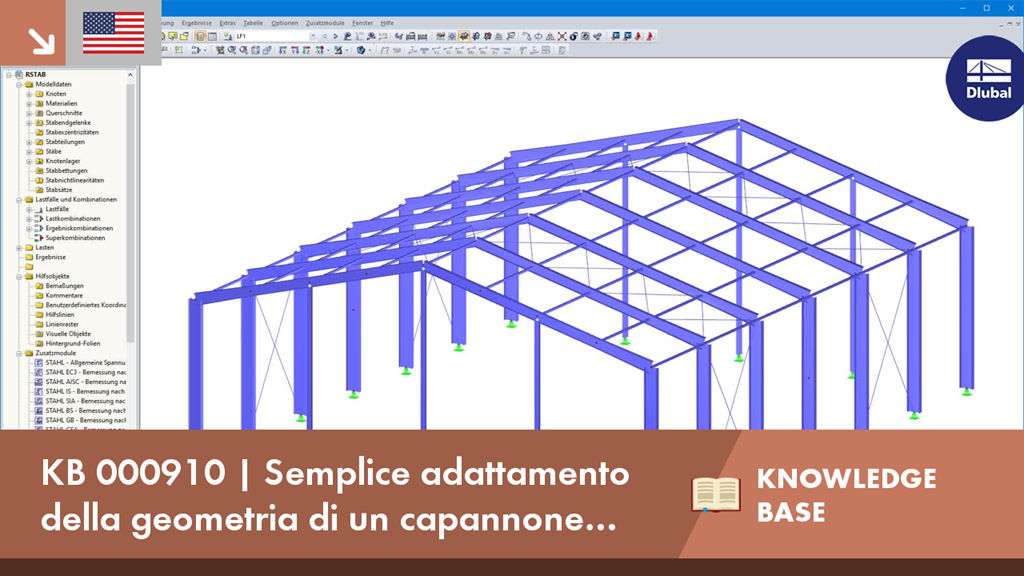Go to the previous load case arrow

(325, 37)
